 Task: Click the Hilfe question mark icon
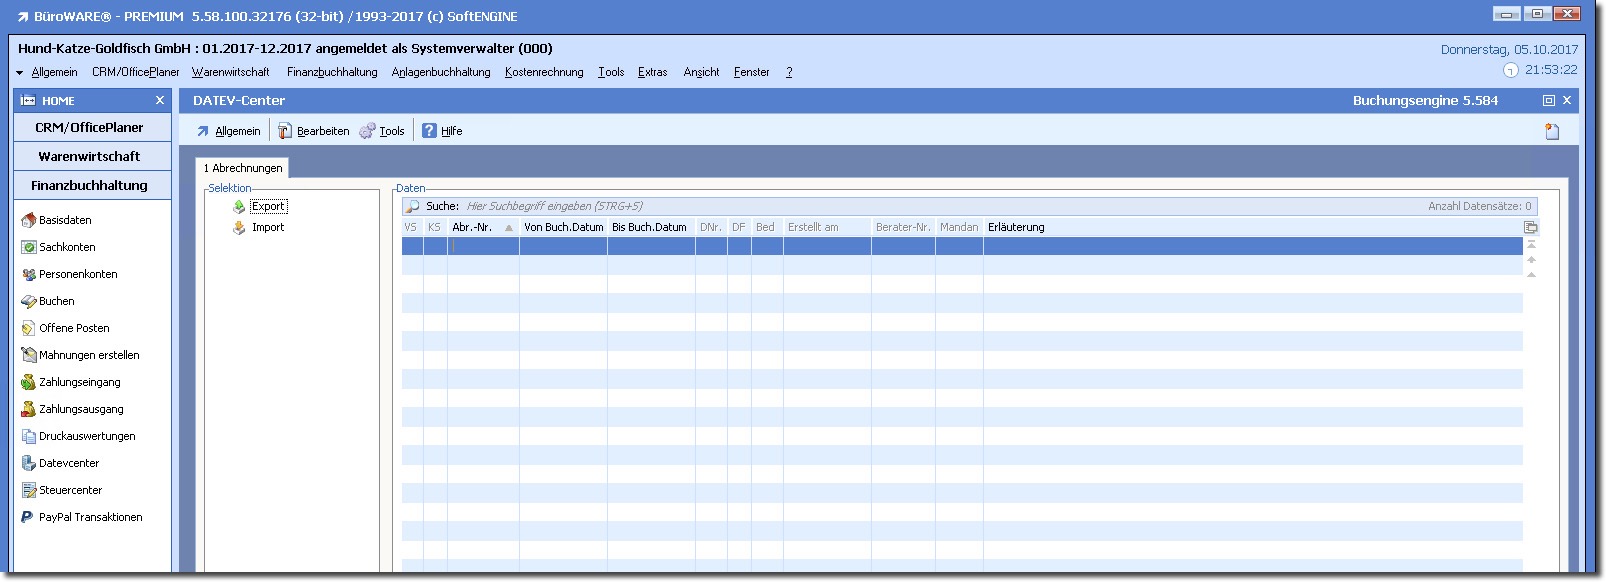tap(429, 131)
